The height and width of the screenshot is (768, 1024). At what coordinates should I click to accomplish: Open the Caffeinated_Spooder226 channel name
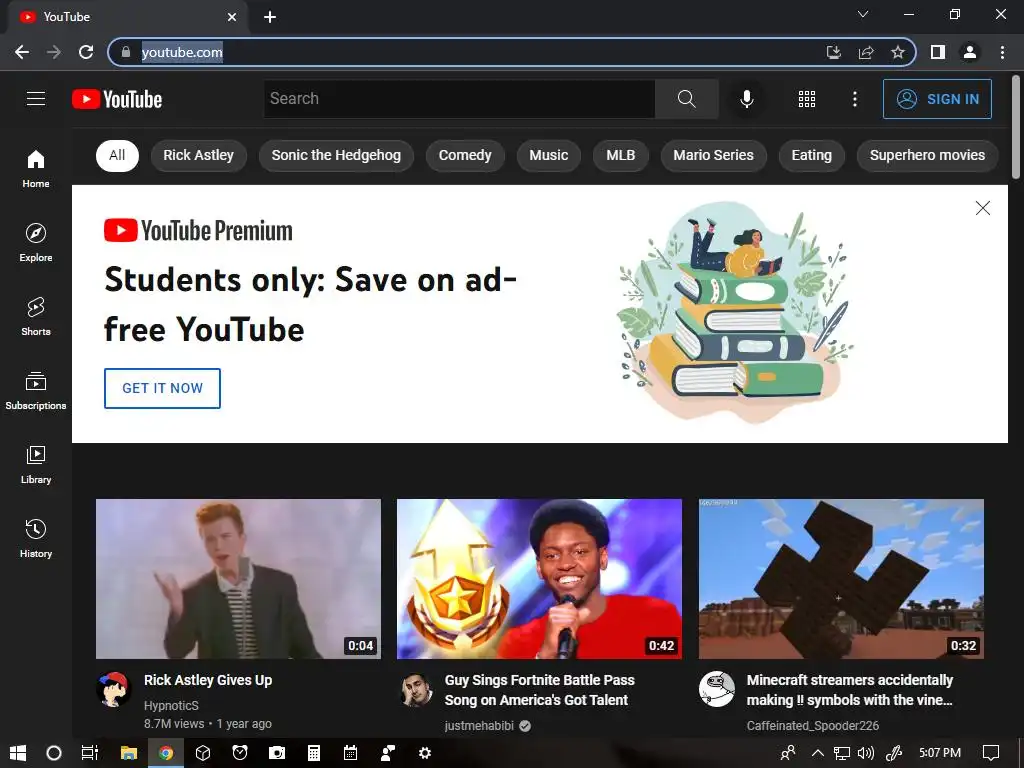[x=812, y=726]
